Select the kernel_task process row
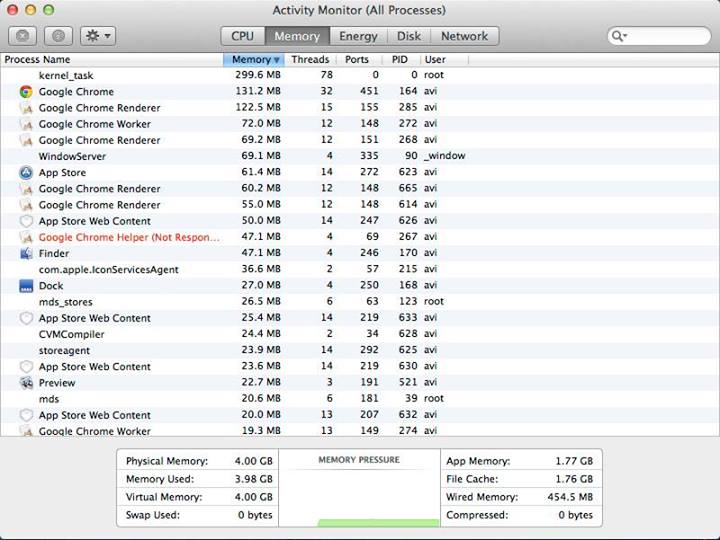The image size is (720, 540). [360, 75]
